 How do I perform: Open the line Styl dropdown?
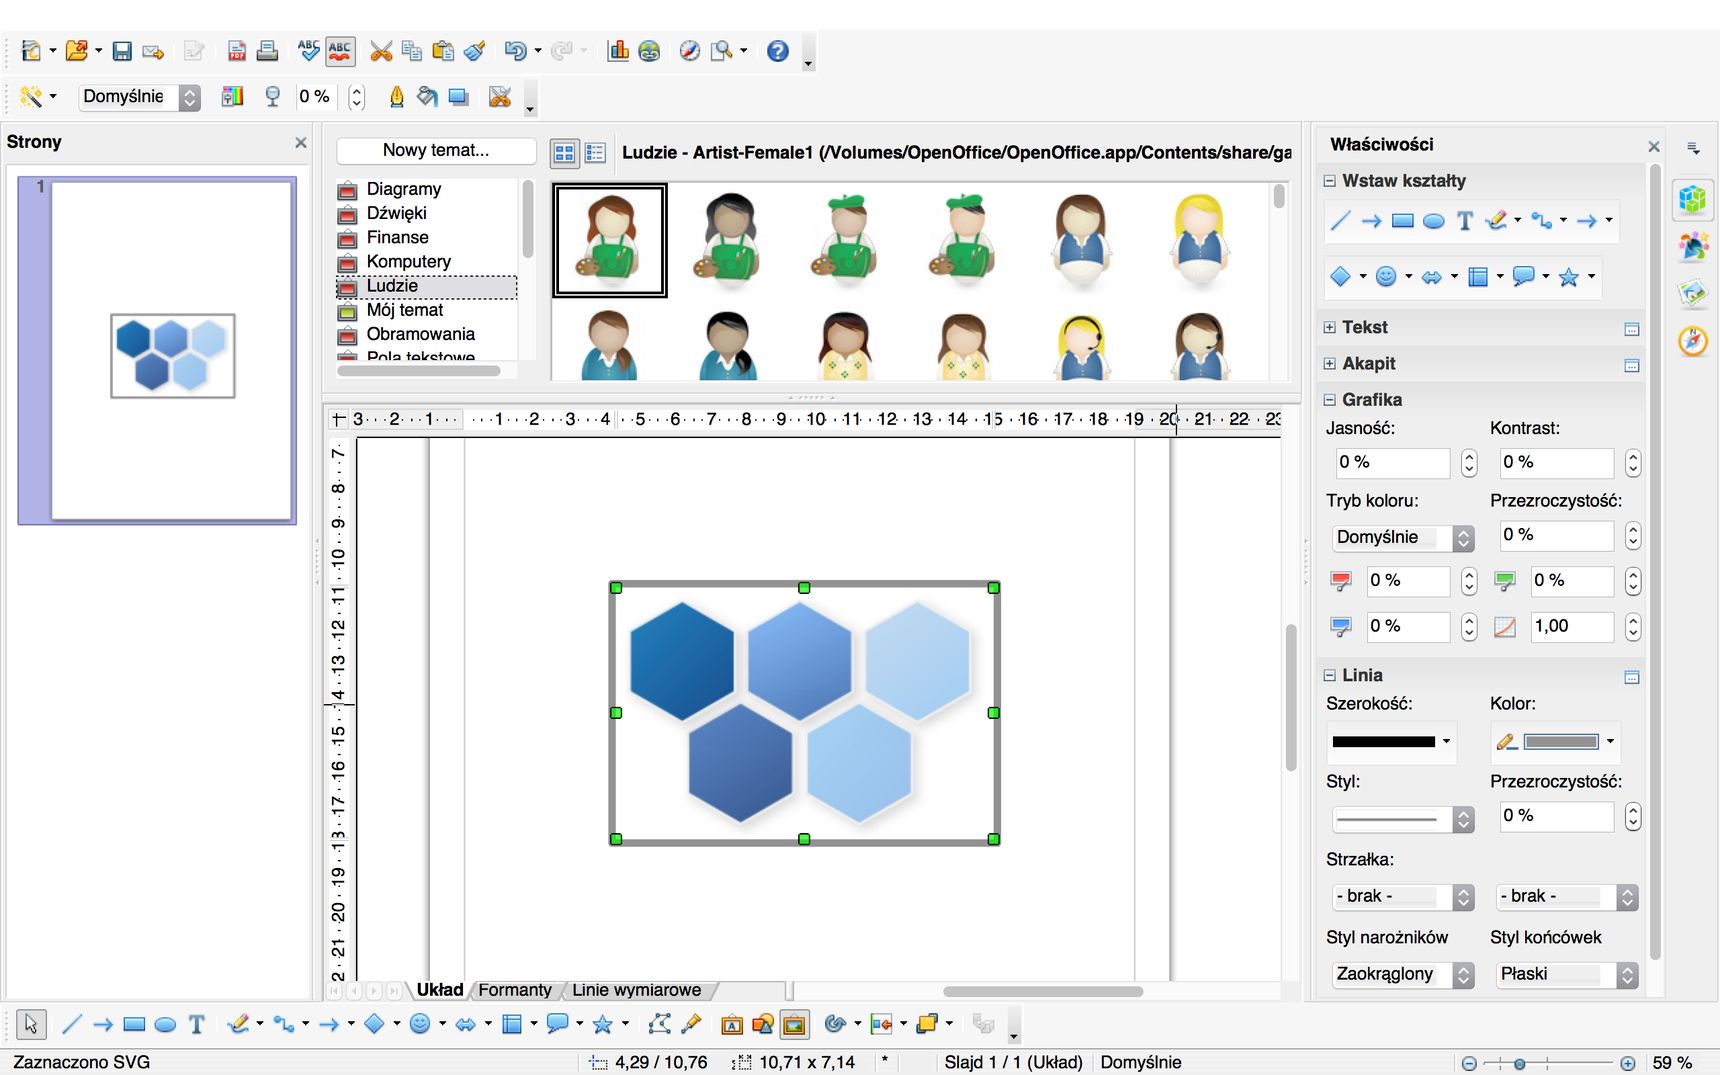point(1403,819)
